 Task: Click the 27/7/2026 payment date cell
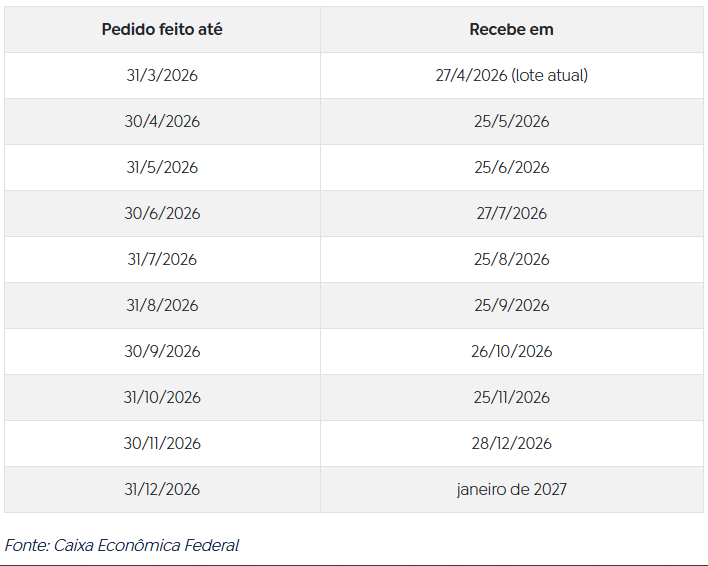point(511,213)
